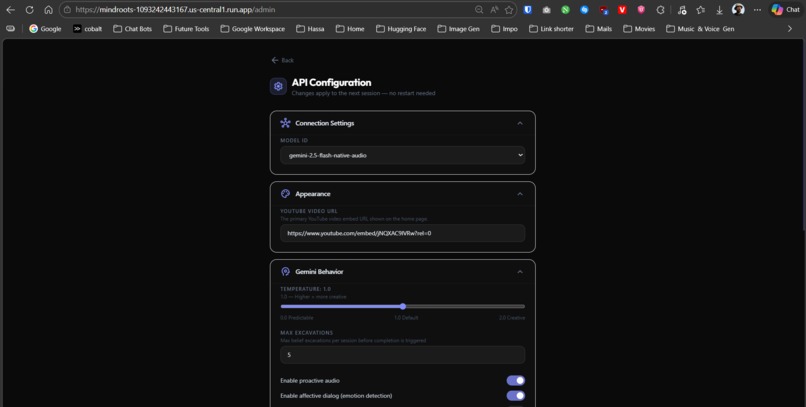Collapse the Connection Settings section

(520, 123)
